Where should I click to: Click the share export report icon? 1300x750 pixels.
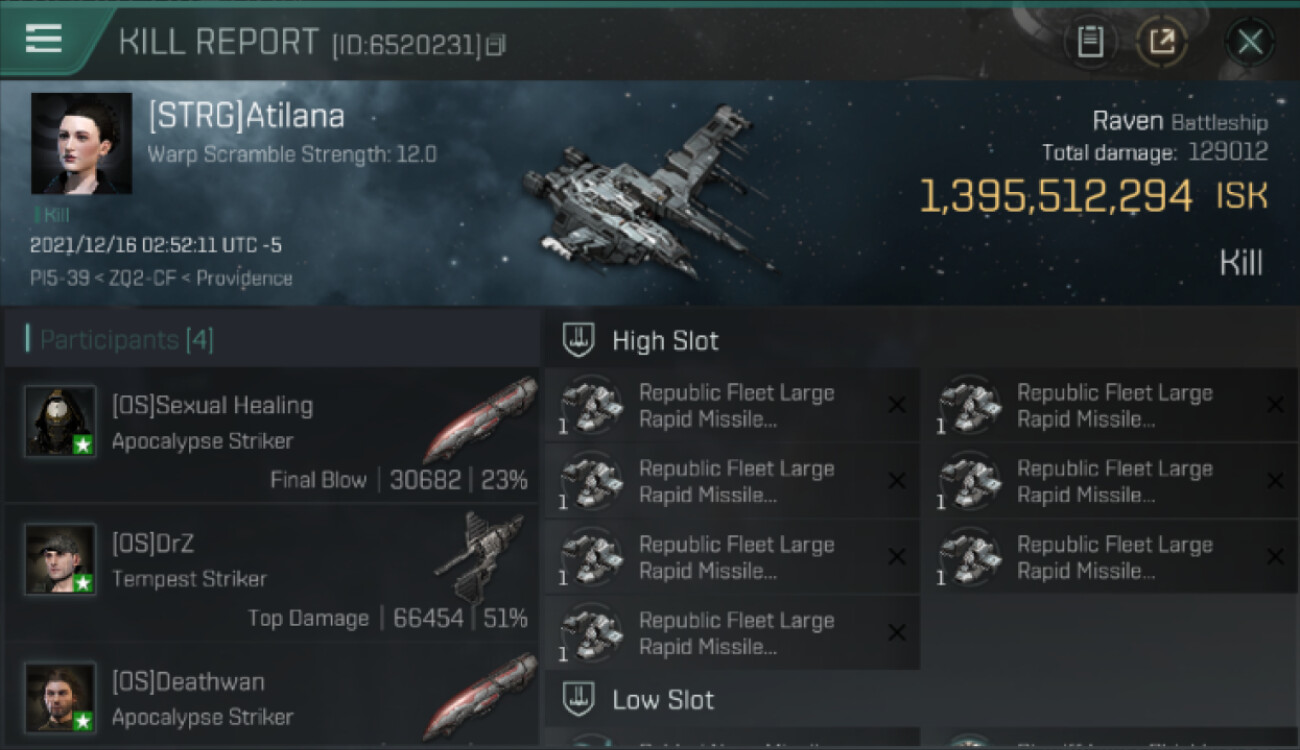click(1162, 42)
